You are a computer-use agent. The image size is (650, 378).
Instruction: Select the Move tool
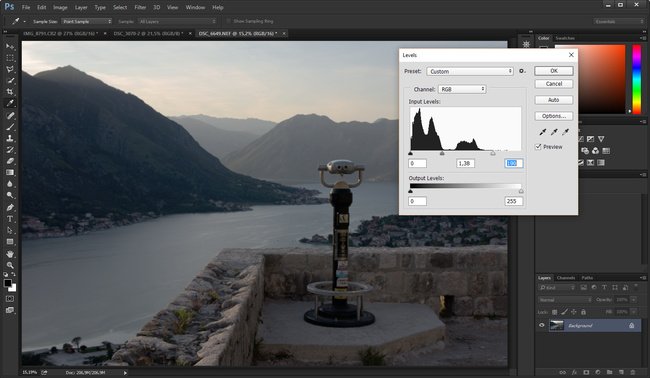tap(10, 46)
